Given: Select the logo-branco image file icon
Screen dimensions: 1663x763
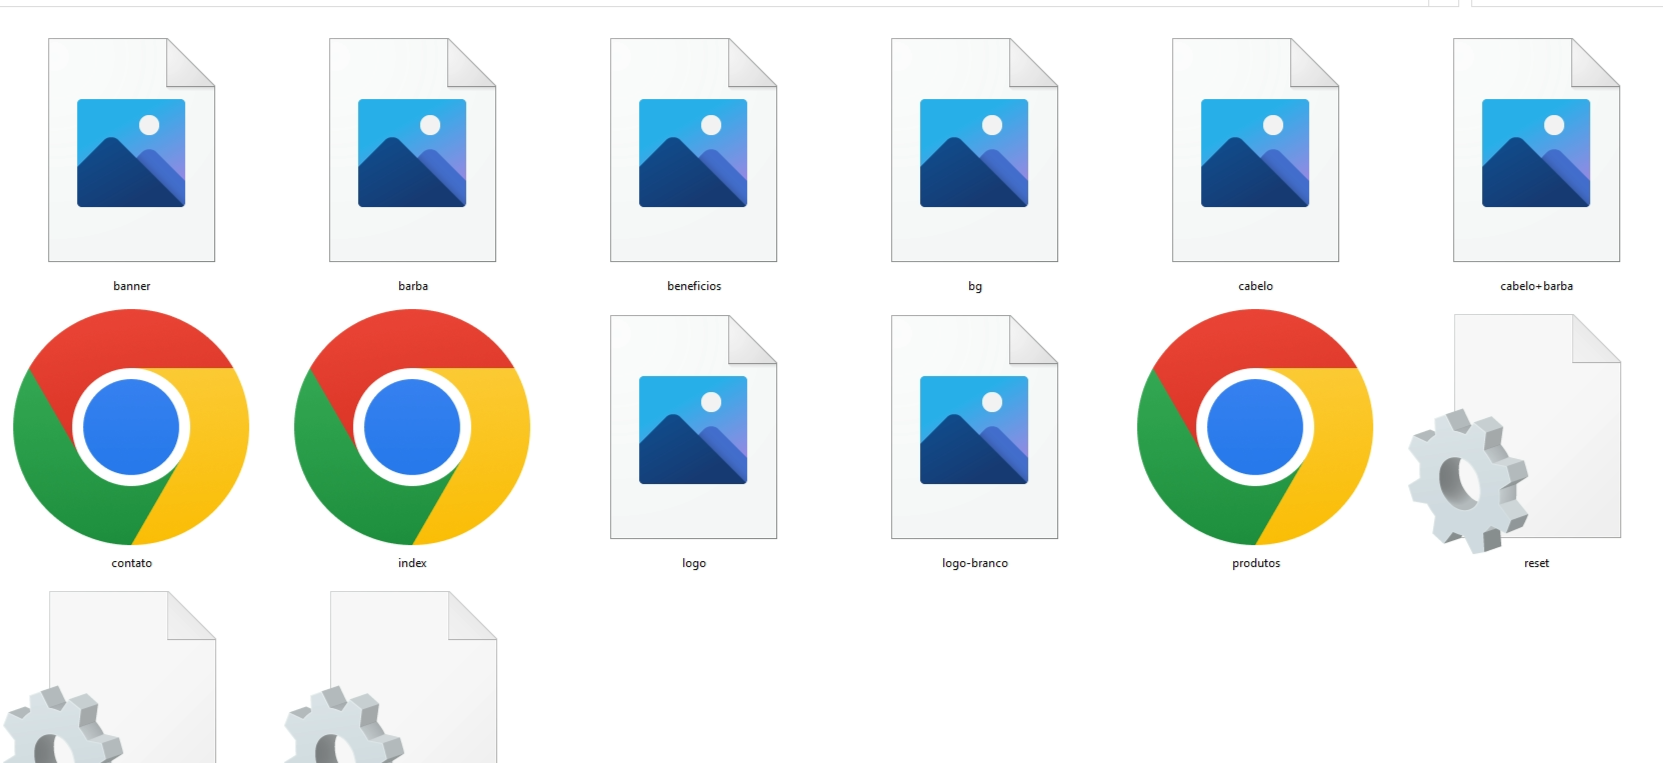Looking at the screenshot, I should pyautogui.click(x=974, y=427).
